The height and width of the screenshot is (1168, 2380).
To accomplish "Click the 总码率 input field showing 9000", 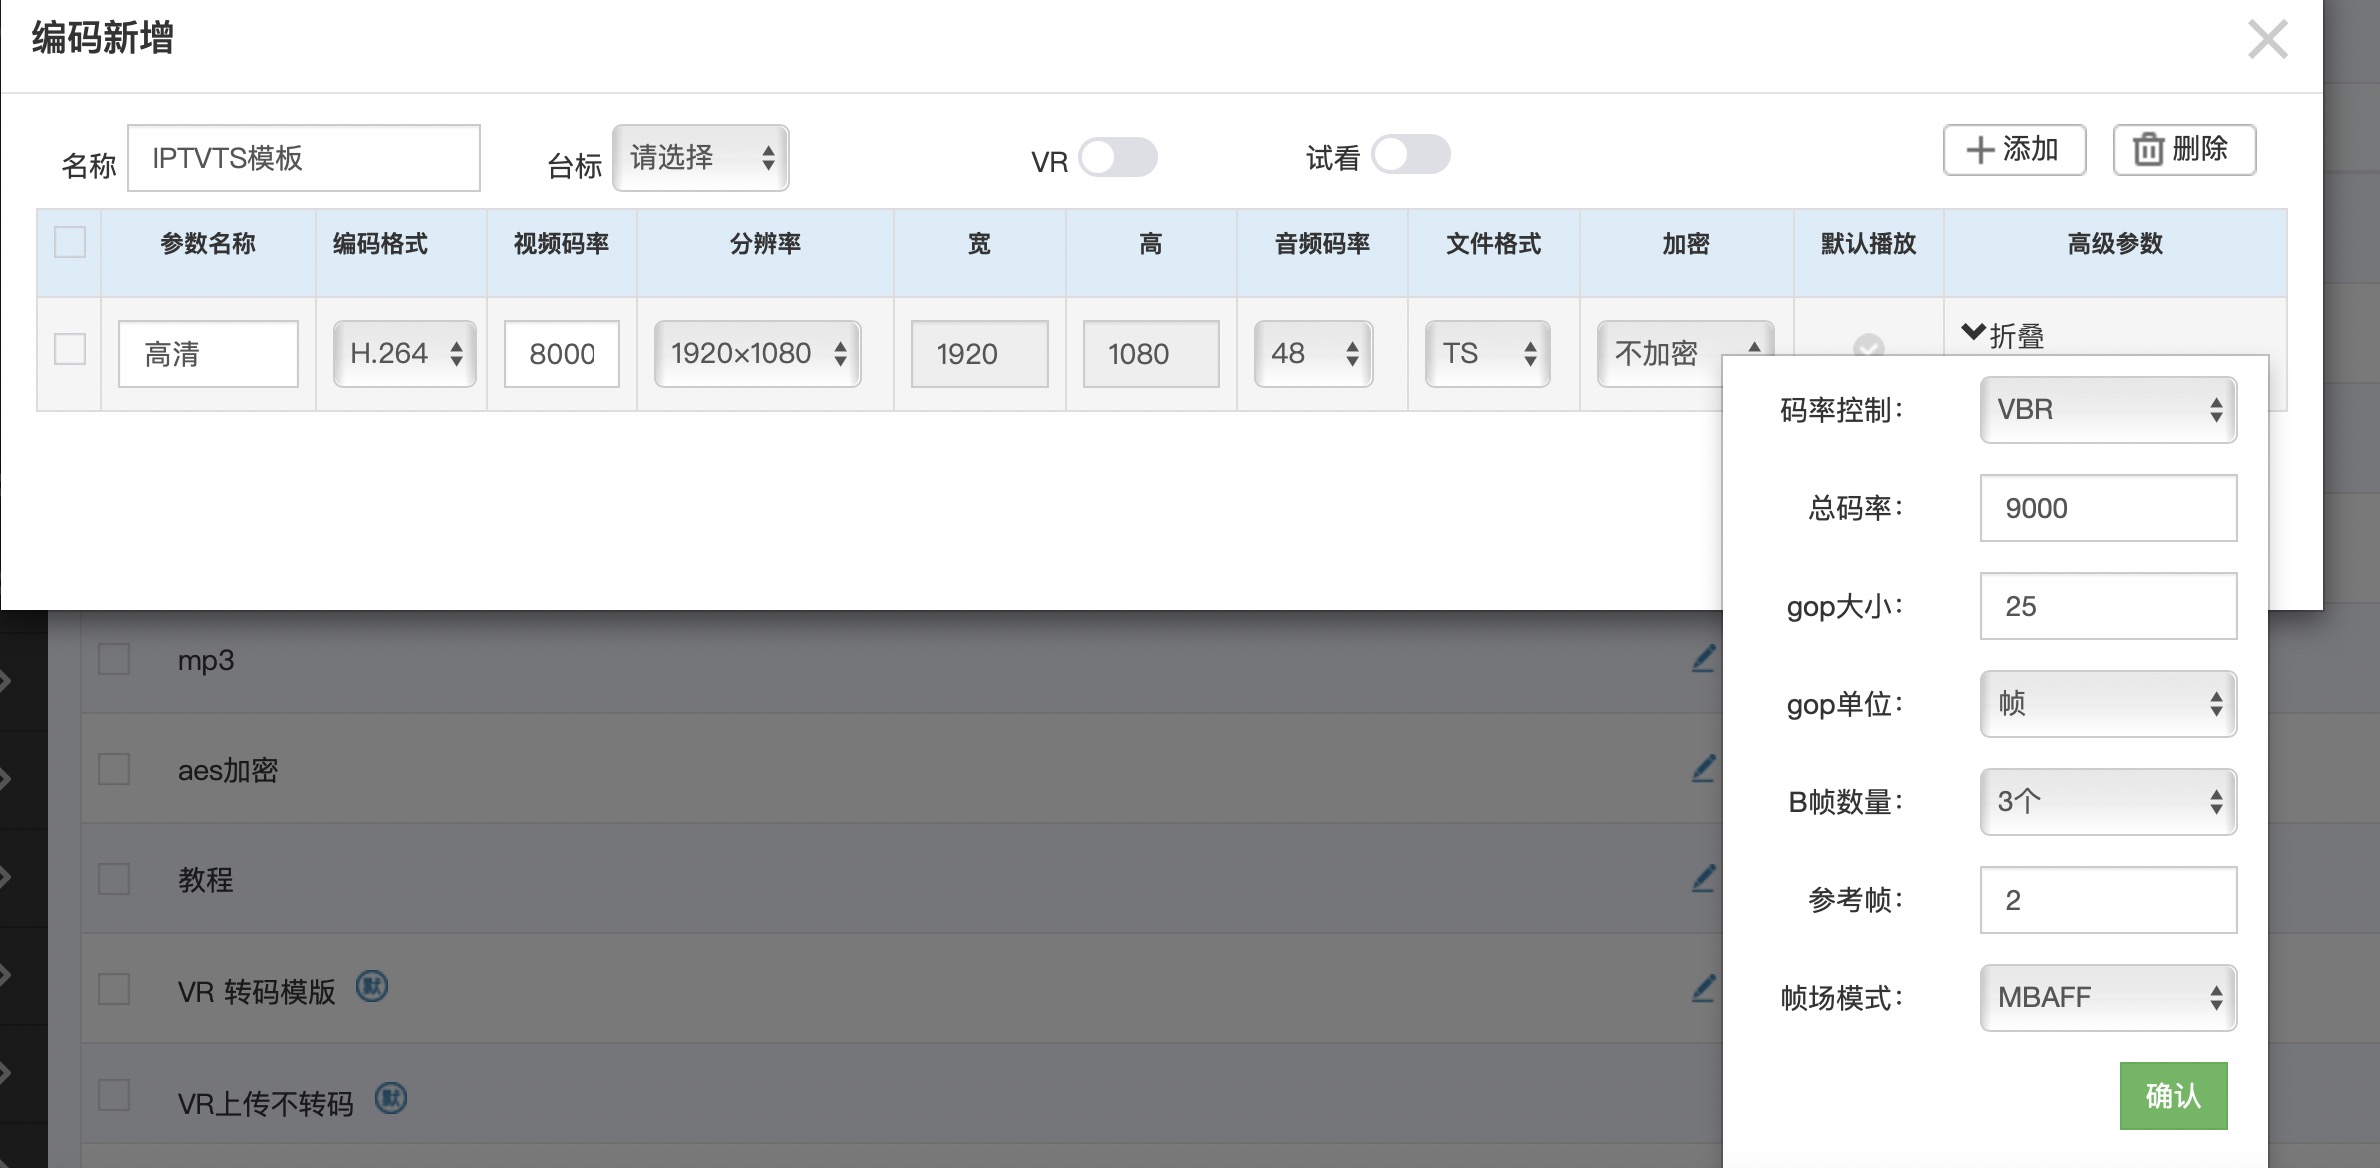I will click(2108, 508).
